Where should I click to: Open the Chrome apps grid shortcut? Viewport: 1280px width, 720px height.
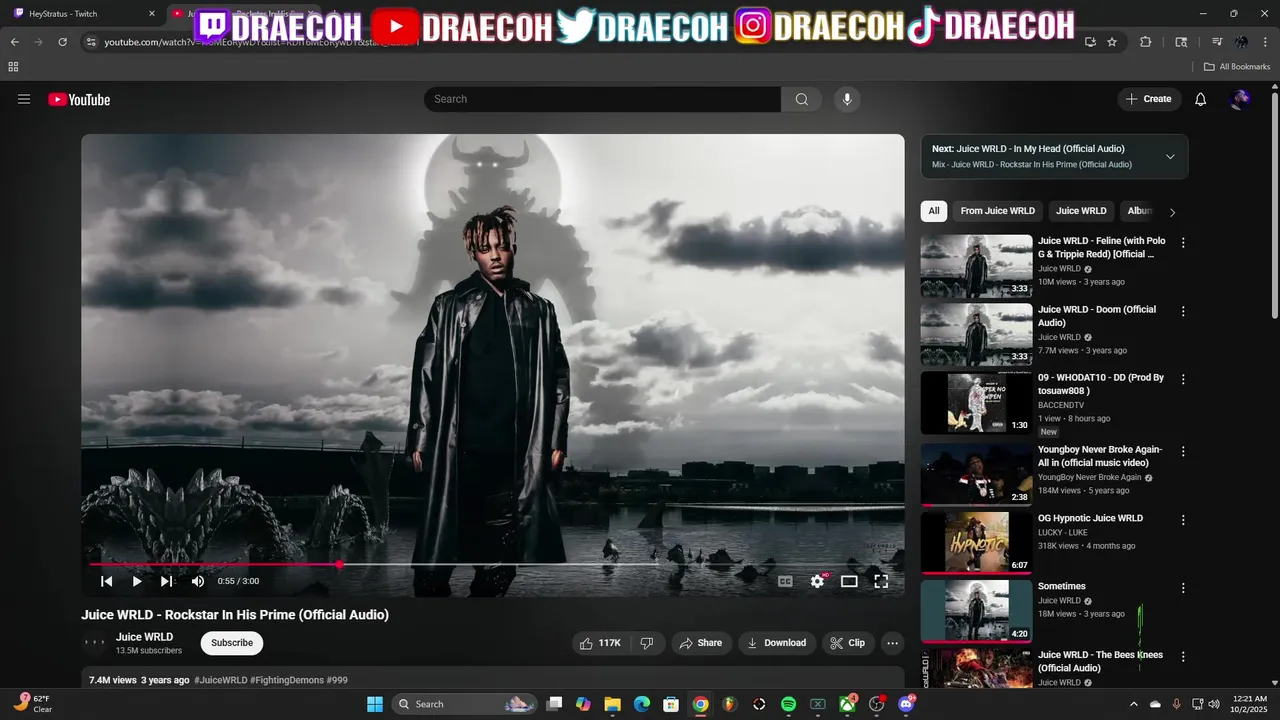tap(13, 67)
